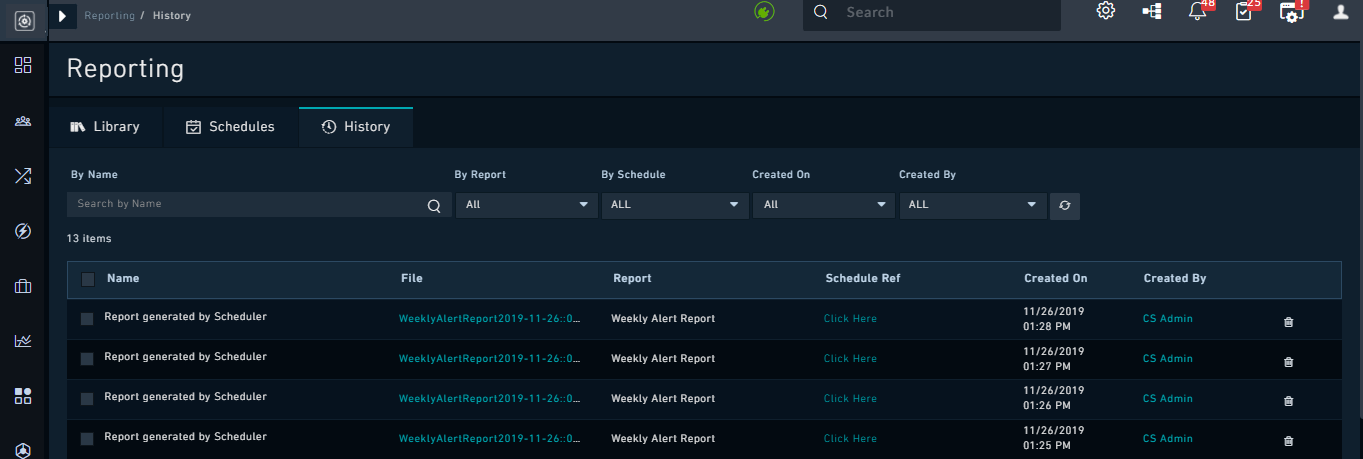Open the calendar alert icon in header
Viewport: 1363px width, 459px height.
pos(1291,12)
